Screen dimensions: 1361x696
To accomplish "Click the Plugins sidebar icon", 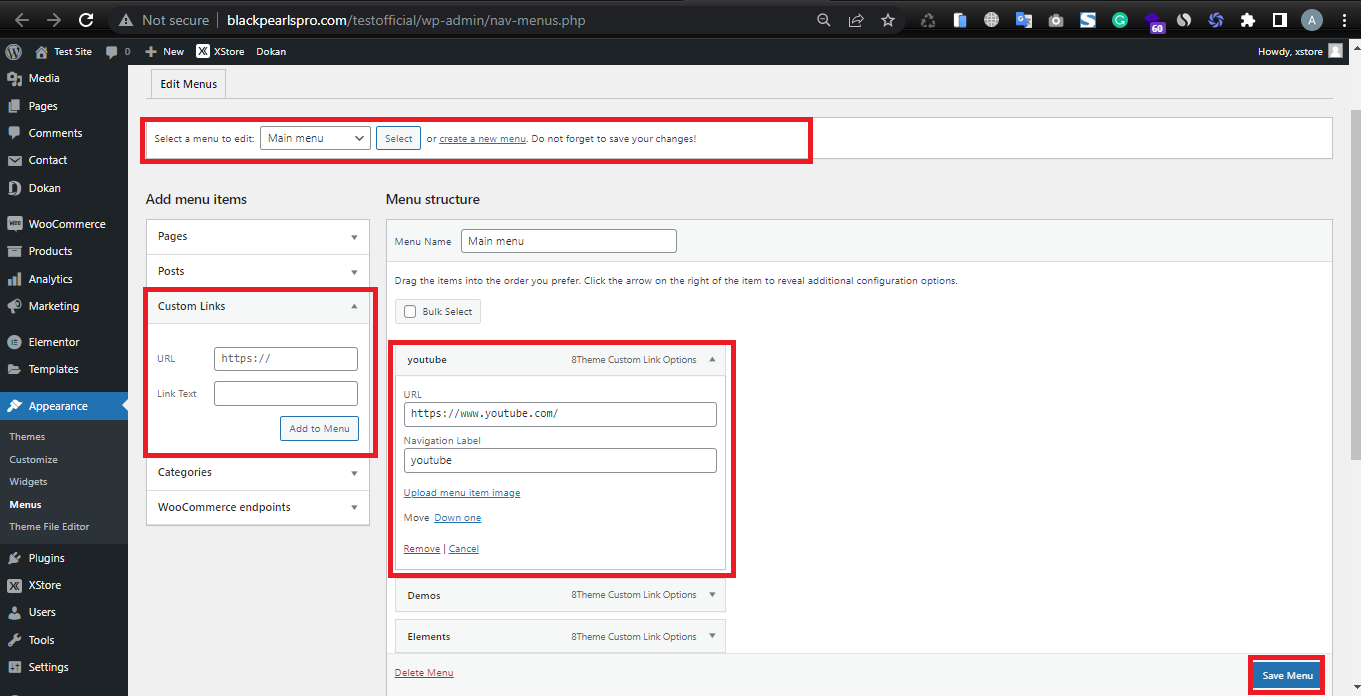I will tap(14, 558).
